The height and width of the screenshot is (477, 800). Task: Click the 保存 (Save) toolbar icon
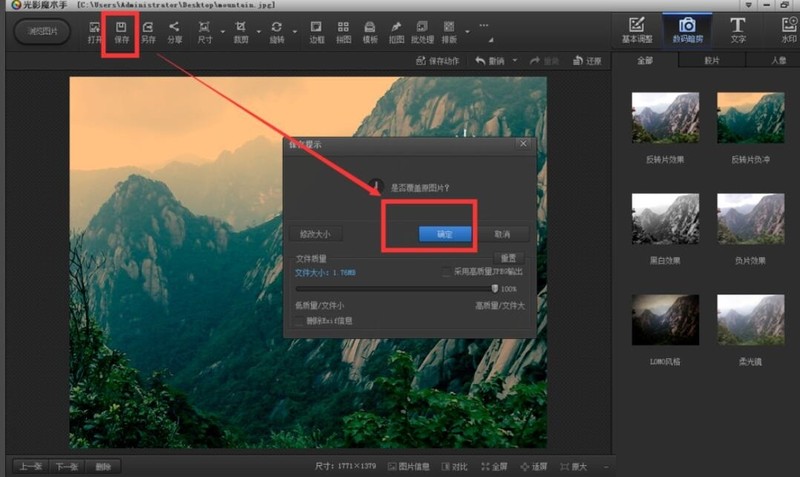click(121, 31)
